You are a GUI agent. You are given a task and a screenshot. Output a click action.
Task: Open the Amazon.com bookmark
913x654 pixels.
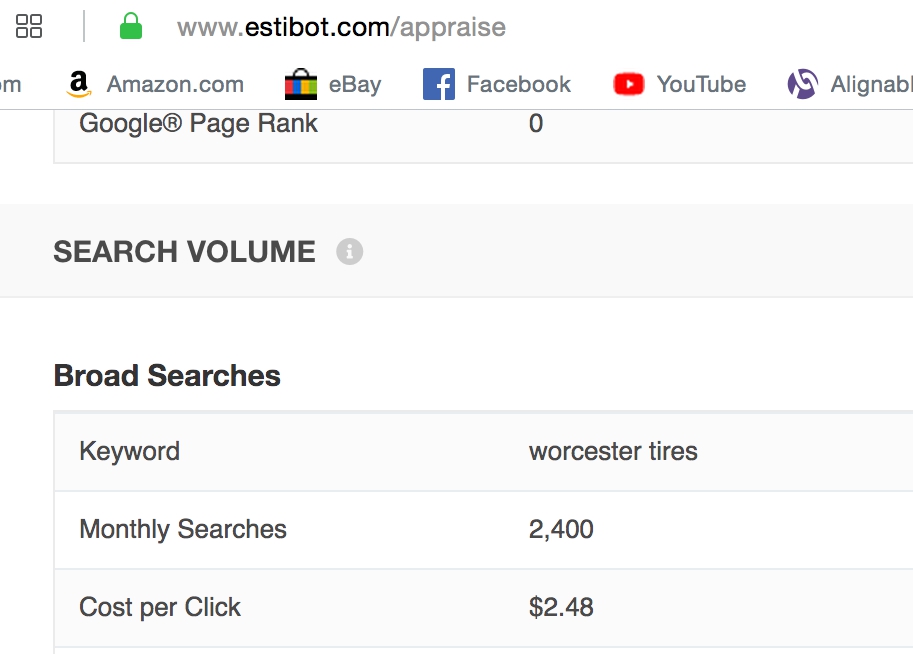(x=155, y=85)
